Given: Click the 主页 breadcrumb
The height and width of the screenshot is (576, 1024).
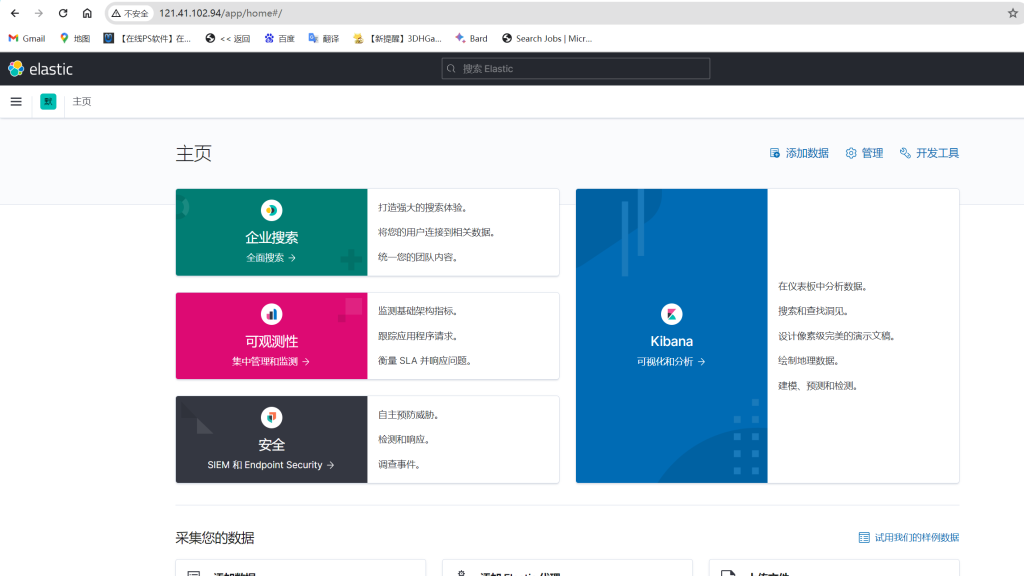Looking at the screenshot, I should [x=82, y=102].
